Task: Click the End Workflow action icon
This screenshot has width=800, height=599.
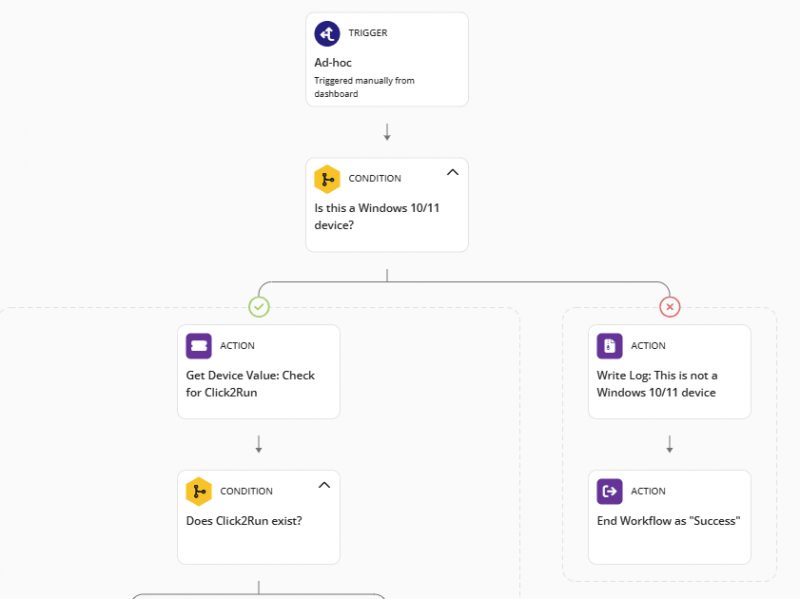Action: [x=609, y=492]
